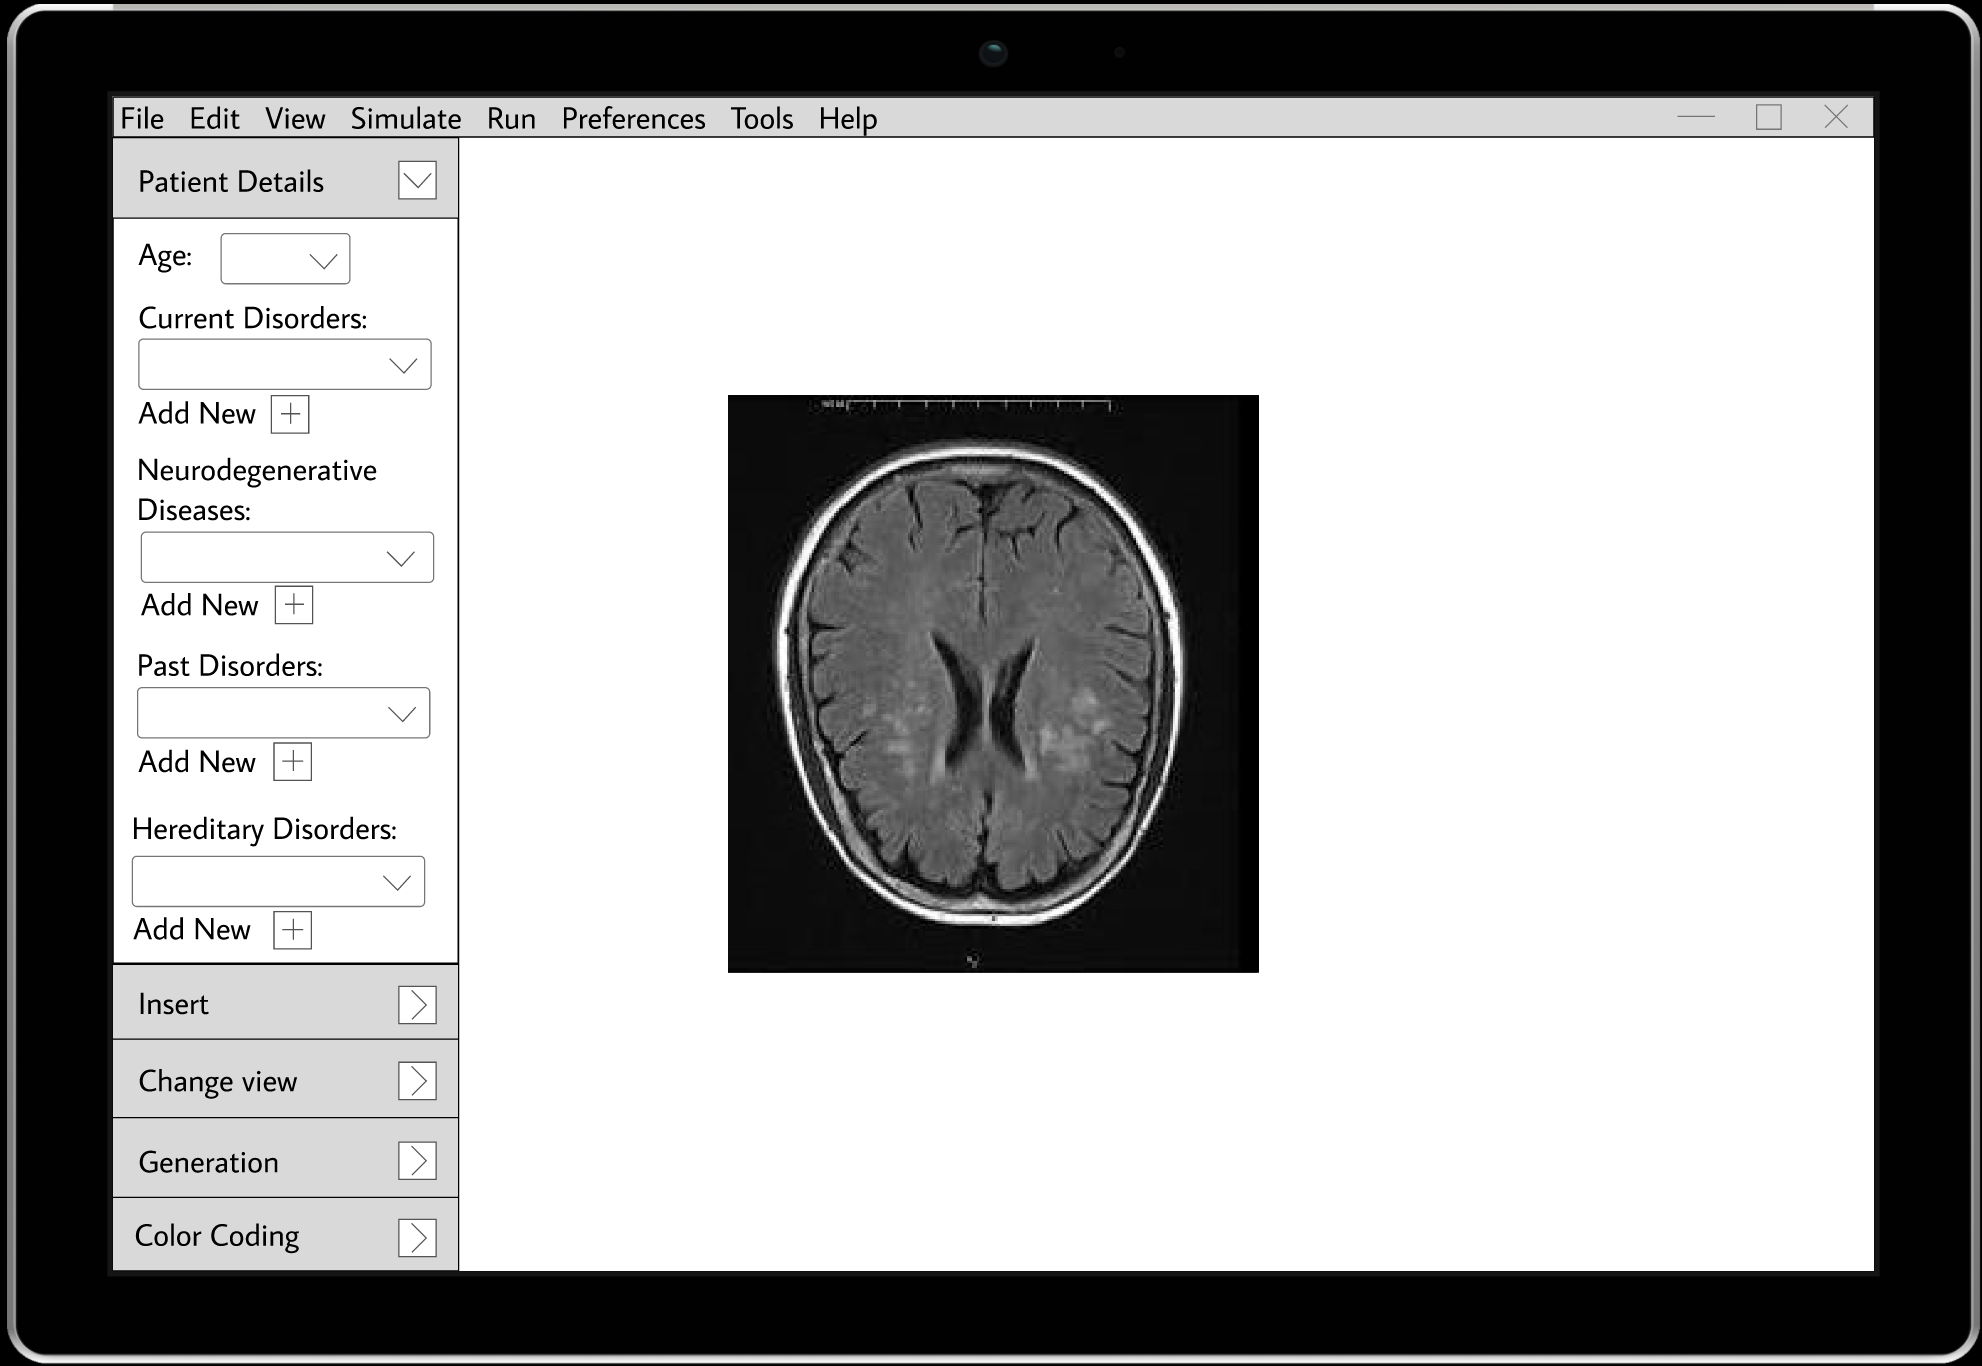Open the Tools menu

[761, 119]
